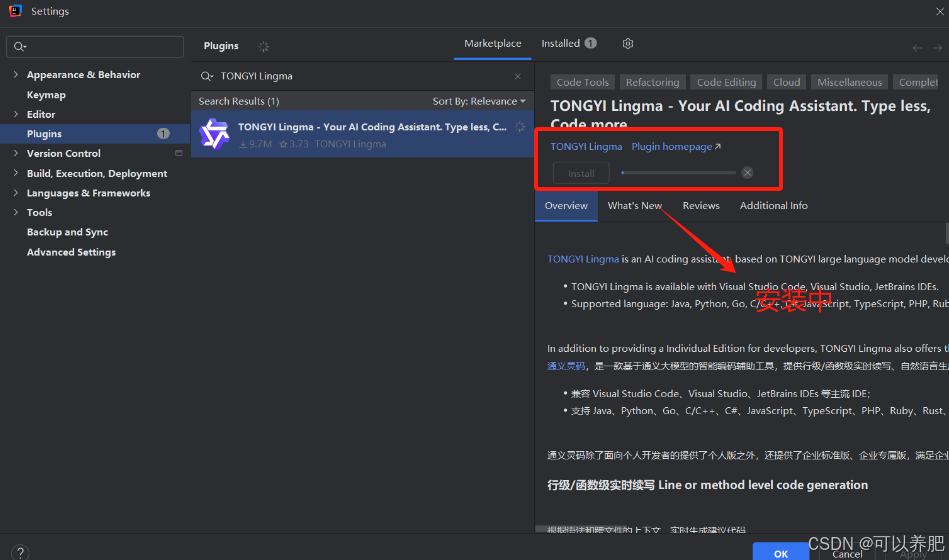Select the Keymap settings item

point(46,94)
